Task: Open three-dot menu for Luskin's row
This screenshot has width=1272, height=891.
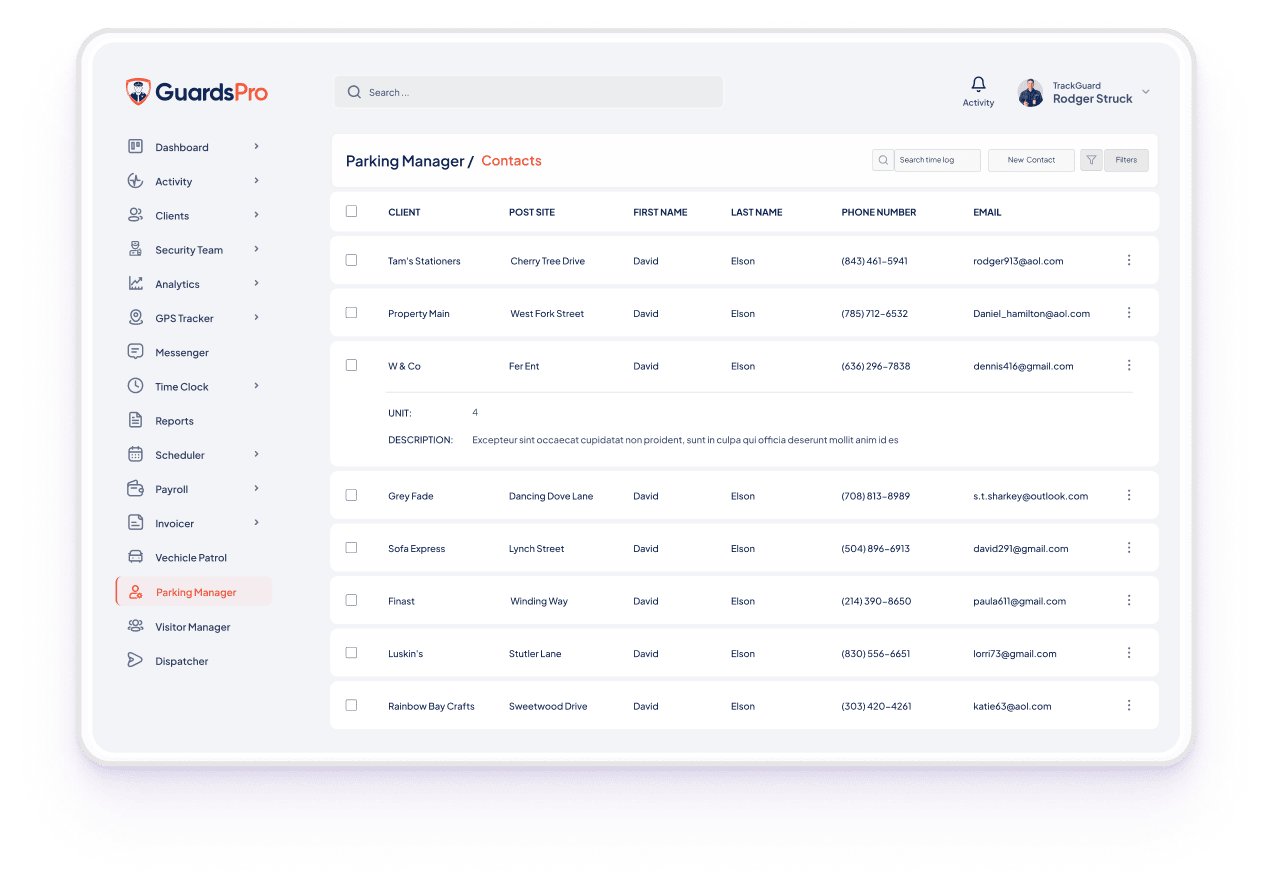Action: (x=1129, y=653)
